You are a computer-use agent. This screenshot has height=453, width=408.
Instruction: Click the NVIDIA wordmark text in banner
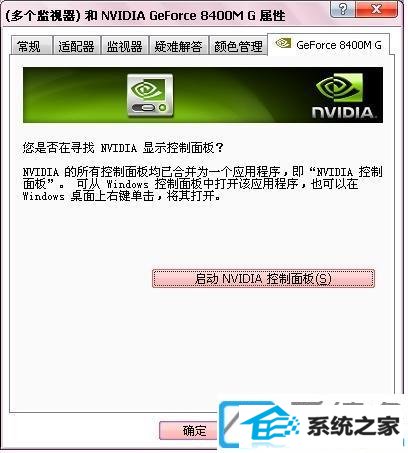point(344,112)
